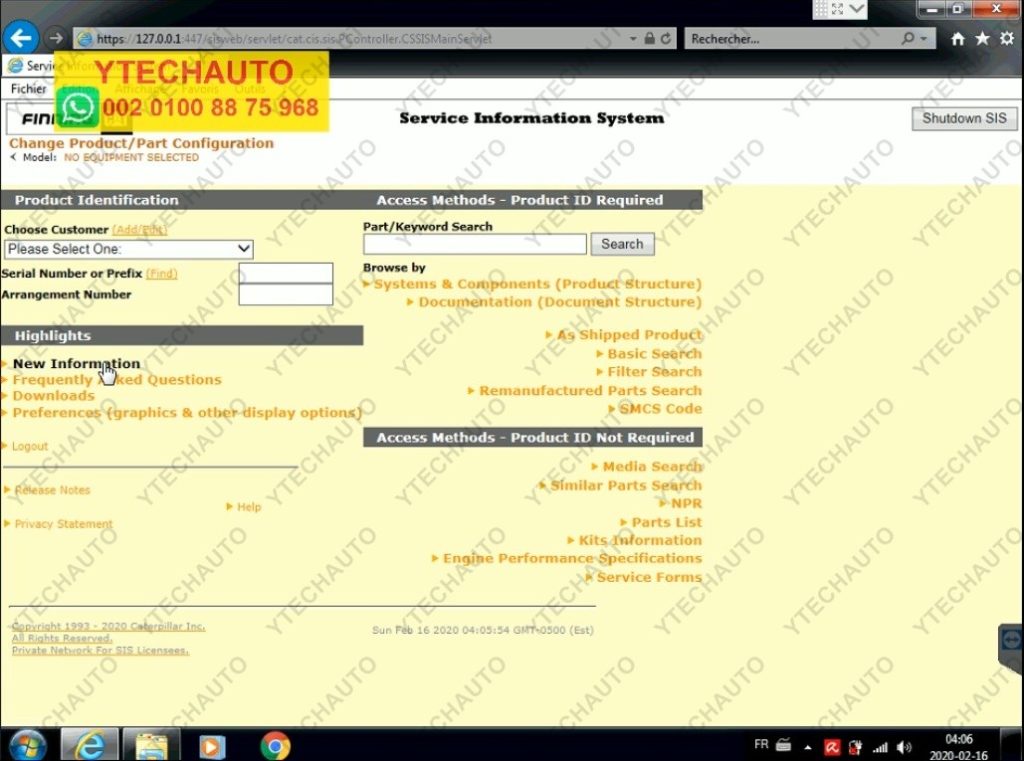
Task: Click the Search button
Action: 622,244
